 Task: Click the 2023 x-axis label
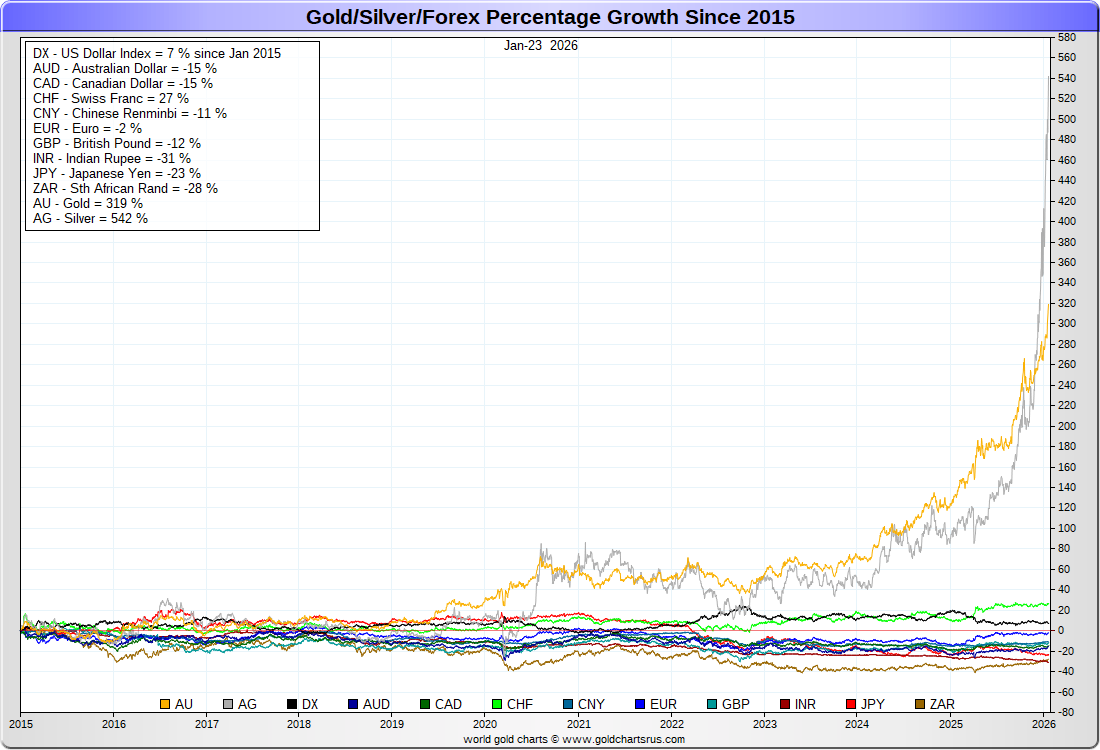[x=765, y=724]
